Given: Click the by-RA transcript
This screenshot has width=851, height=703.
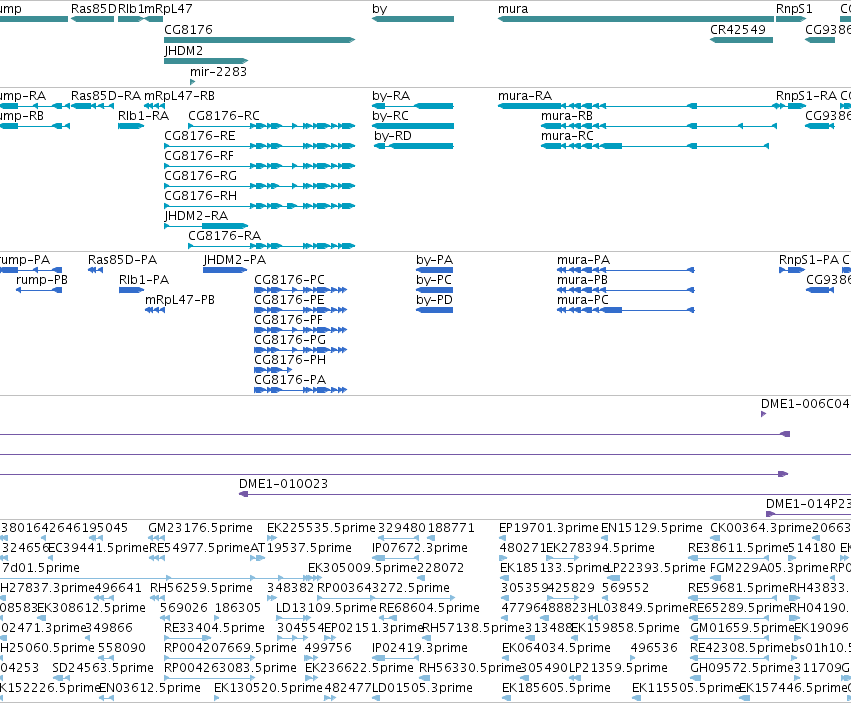Looking at the screenshot, I should [413, 106].
